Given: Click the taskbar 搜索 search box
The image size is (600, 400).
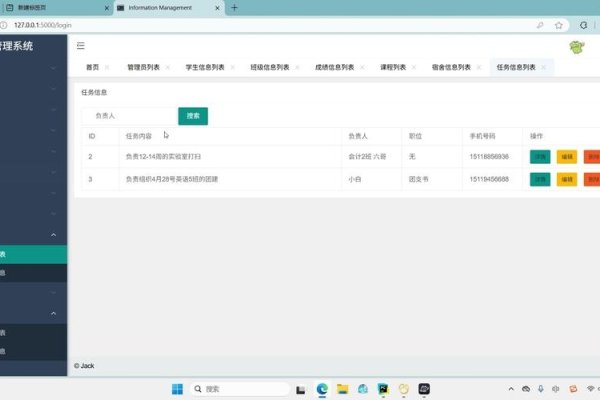Looking at the screenshot, I should pos(240,389).
